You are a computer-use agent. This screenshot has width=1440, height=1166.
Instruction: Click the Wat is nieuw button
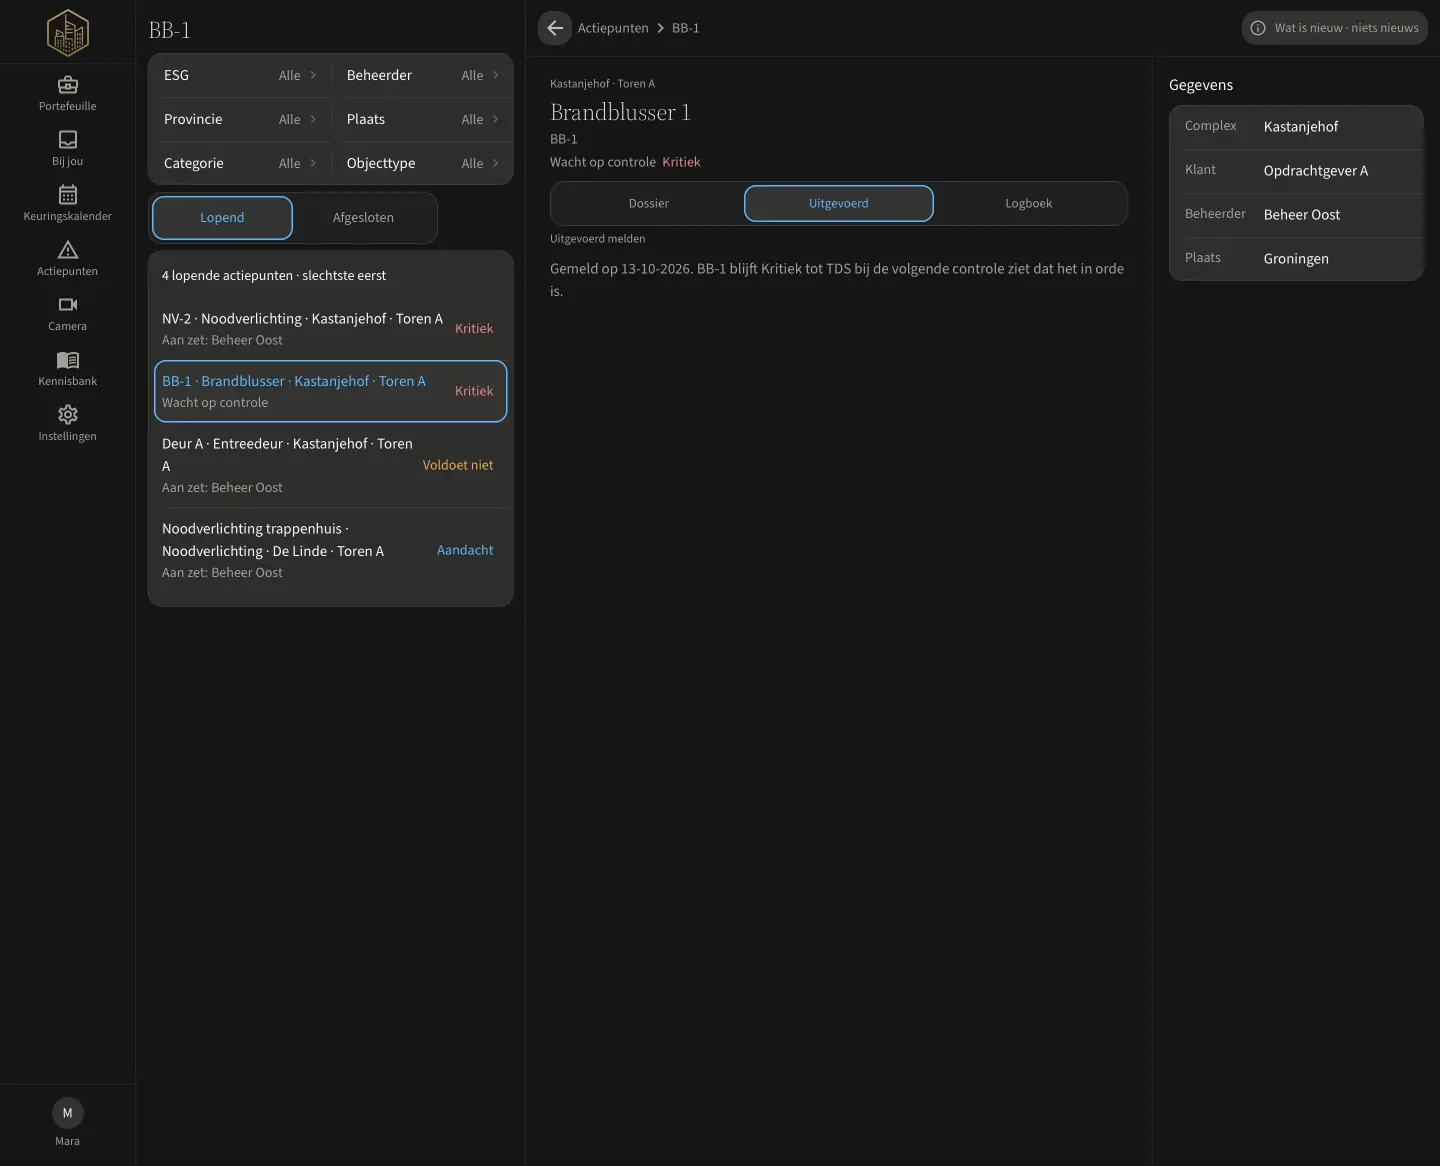(x=1335, y=28)
